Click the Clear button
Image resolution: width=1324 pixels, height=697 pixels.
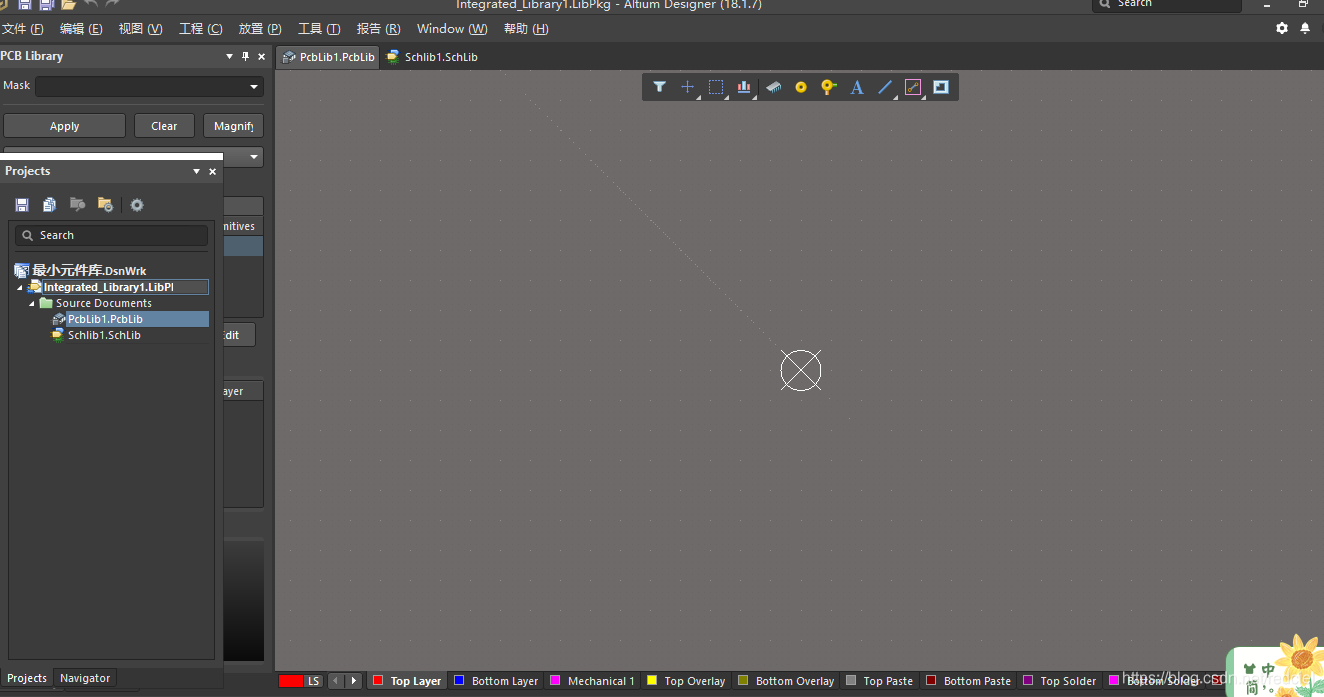click(164, 126)
